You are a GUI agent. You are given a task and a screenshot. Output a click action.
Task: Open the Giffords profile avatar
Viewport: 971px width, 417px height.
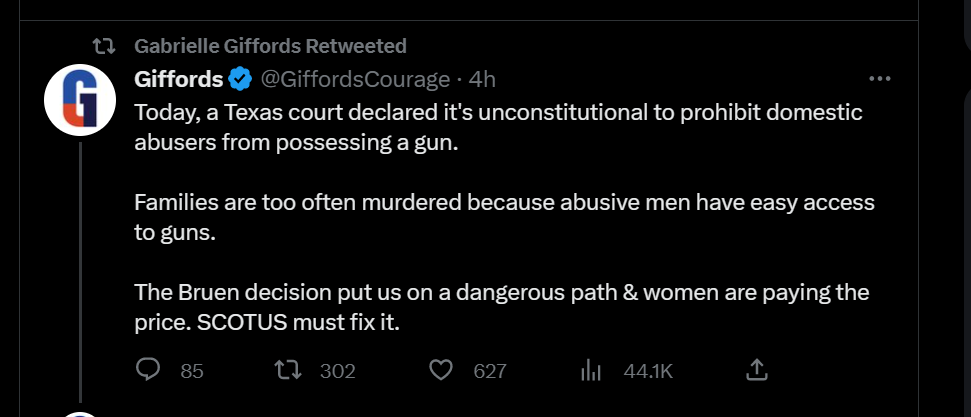click(x=82, y=100)
